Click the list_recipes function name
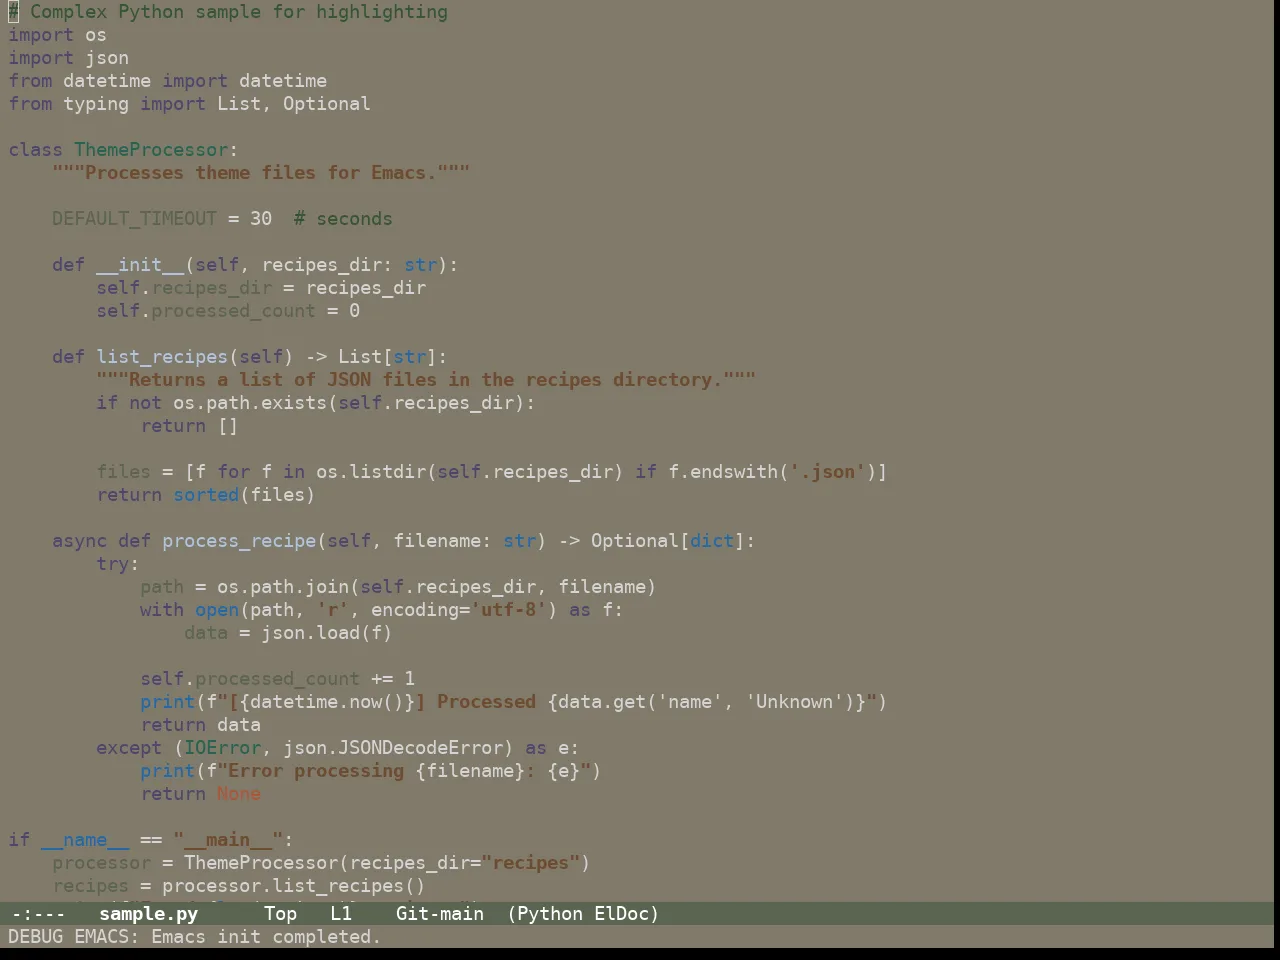 coord(162,357)
